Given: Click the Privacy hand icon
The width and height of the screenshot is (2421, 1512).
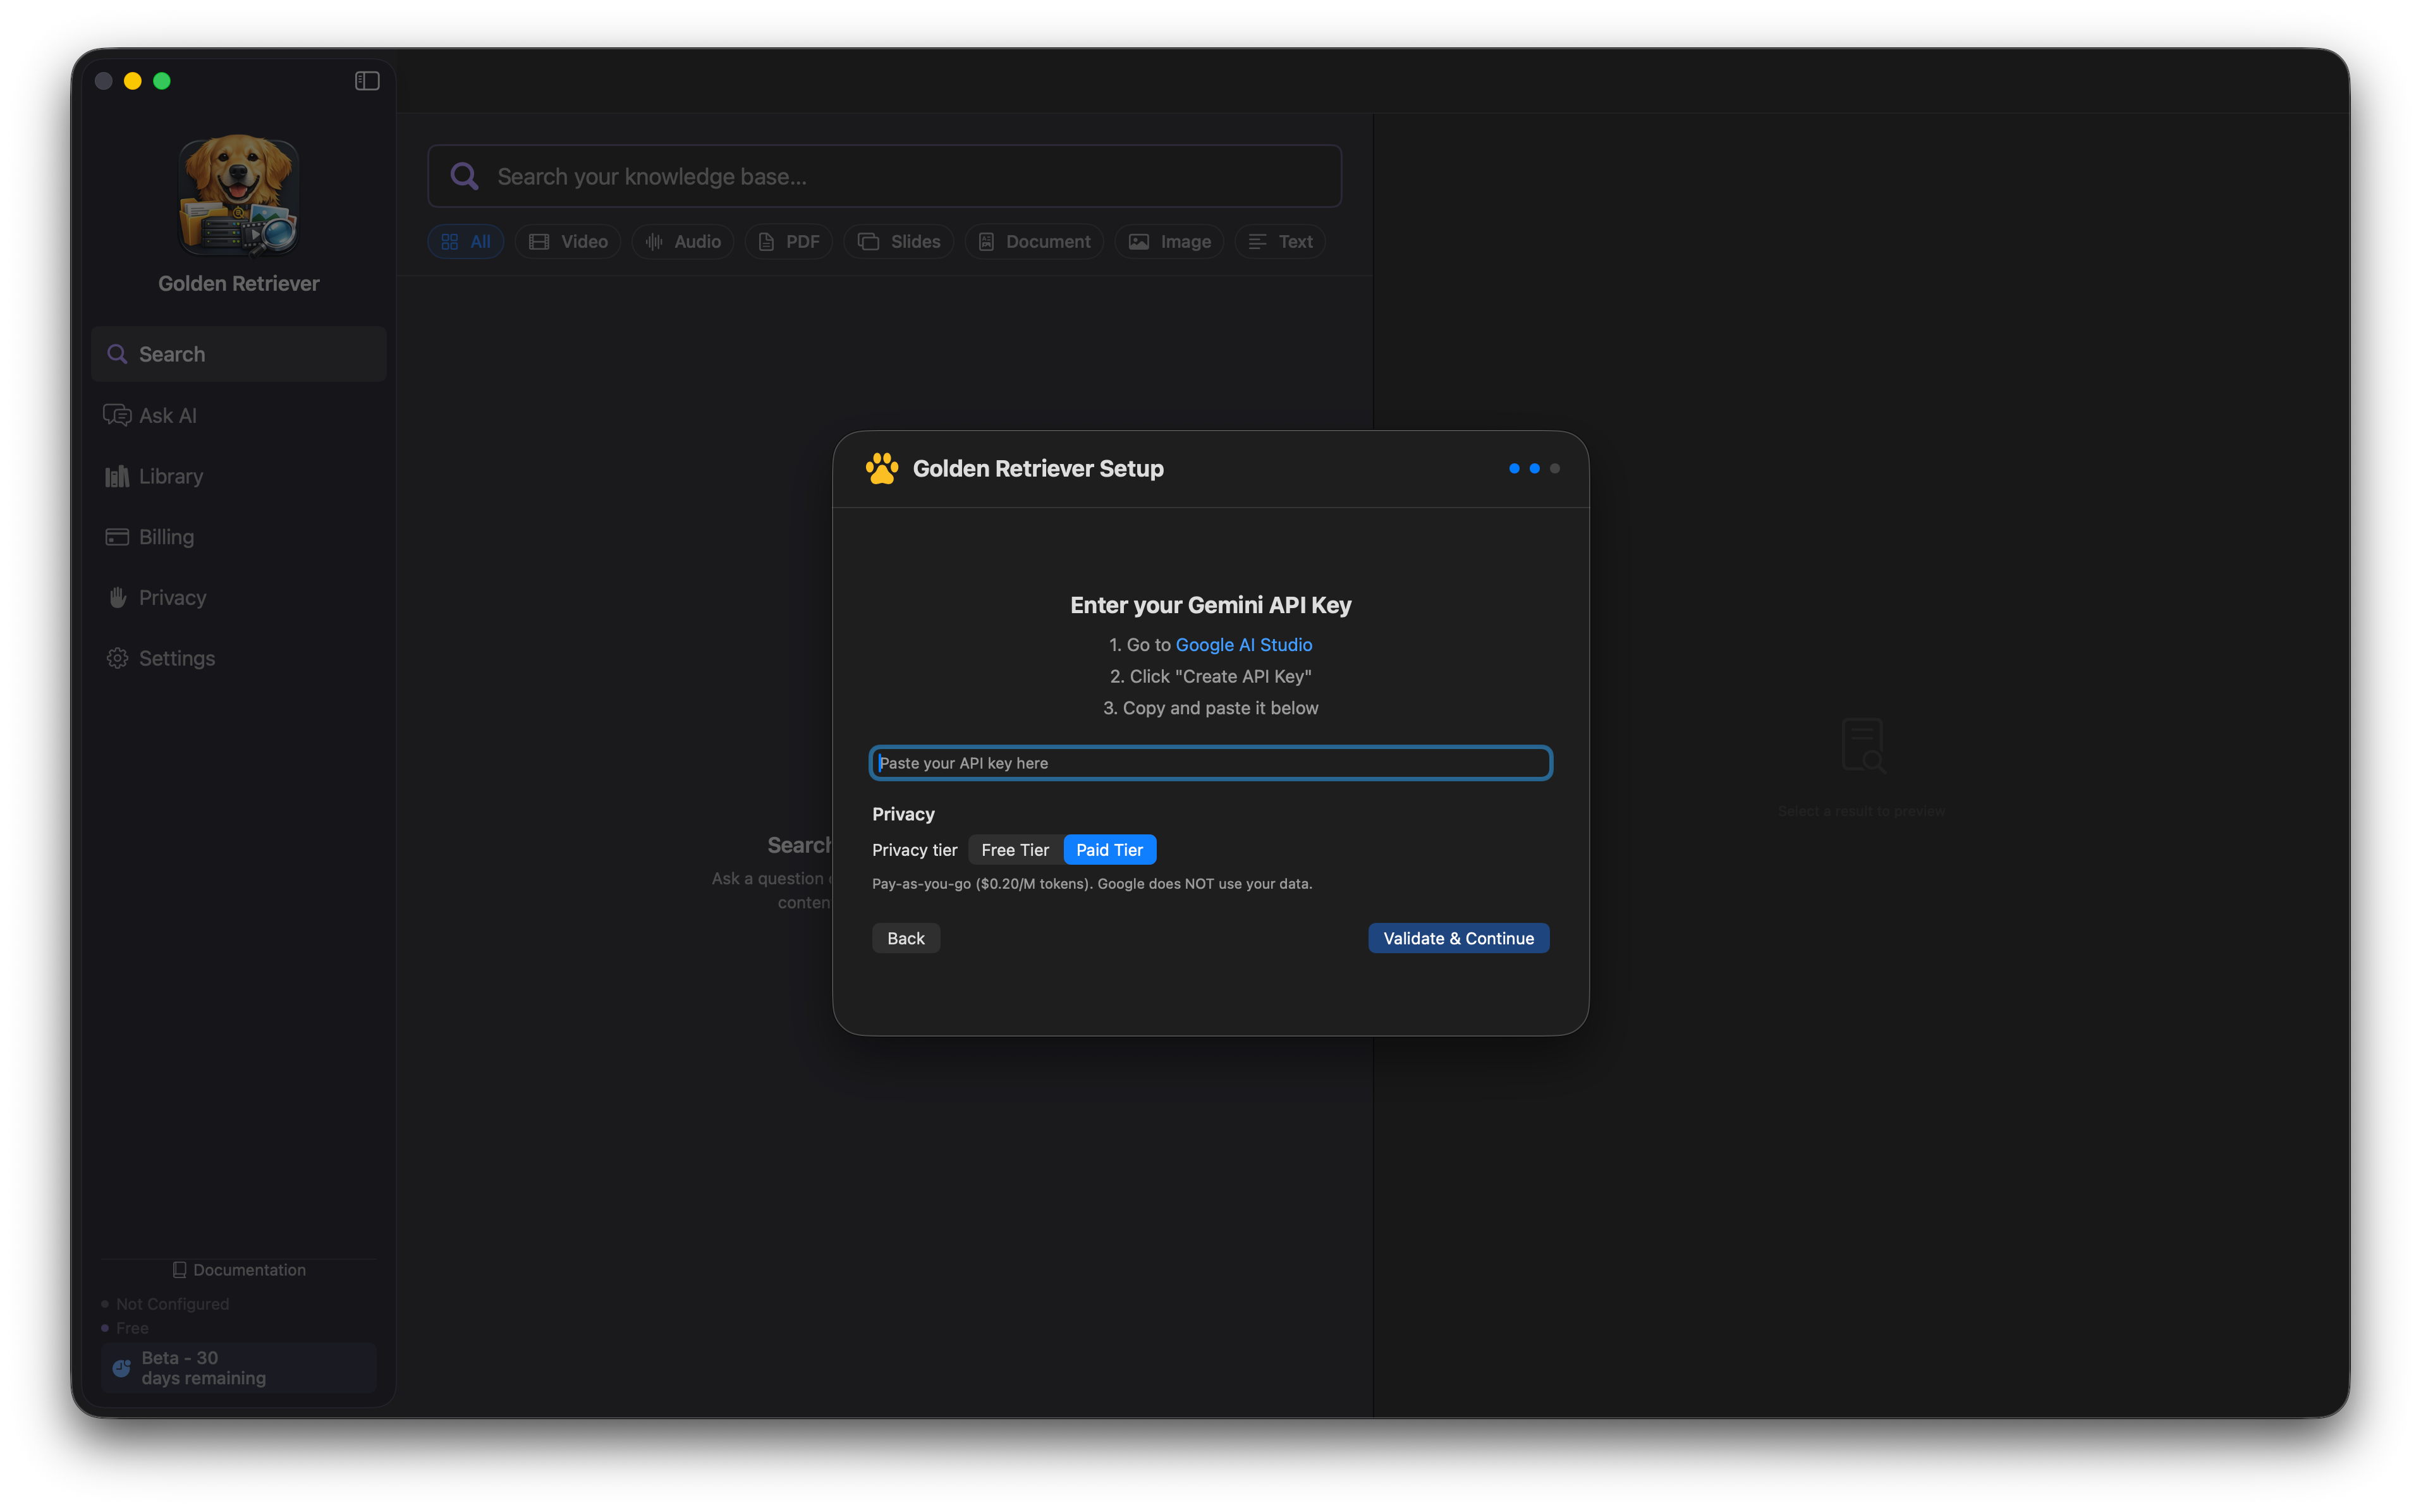Looking at the screenshot, I should tap(117, 597).
